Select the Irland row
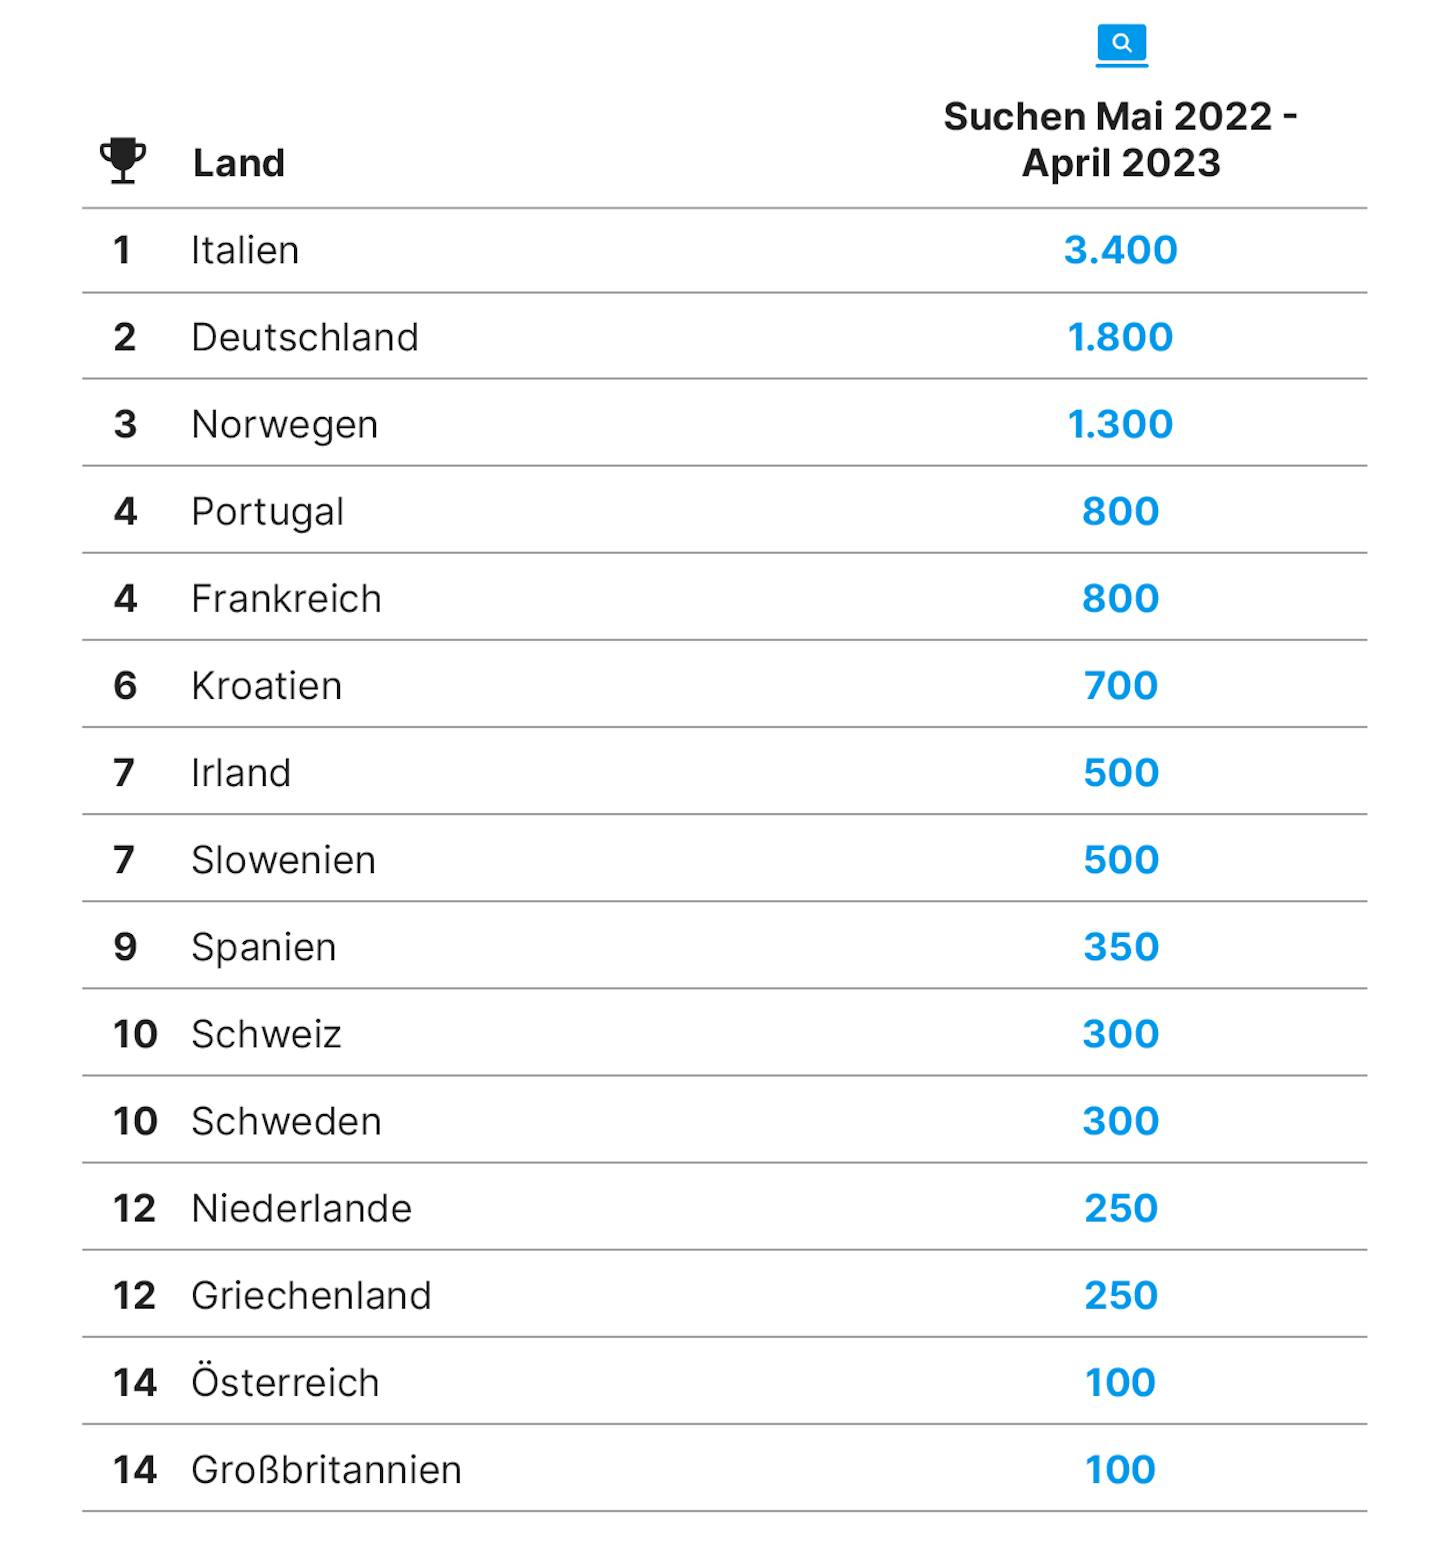The image size is (1452, 1568). click(x=724, y=771)
